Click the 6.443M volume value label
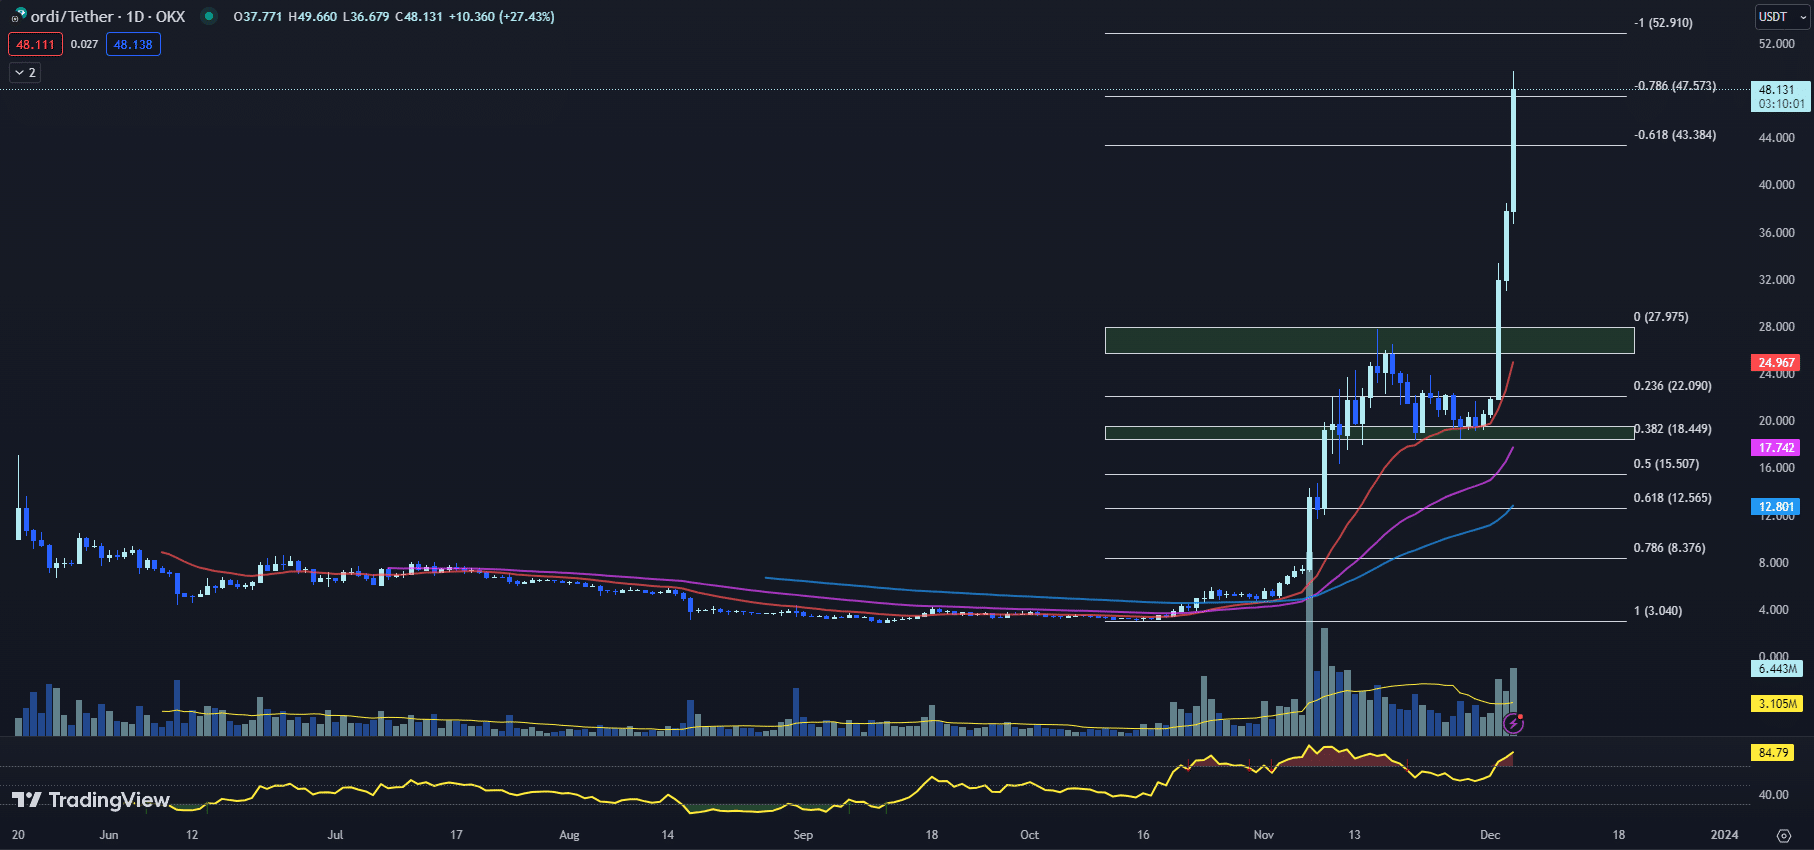The image size is (1814, 850). [1777, 669]
